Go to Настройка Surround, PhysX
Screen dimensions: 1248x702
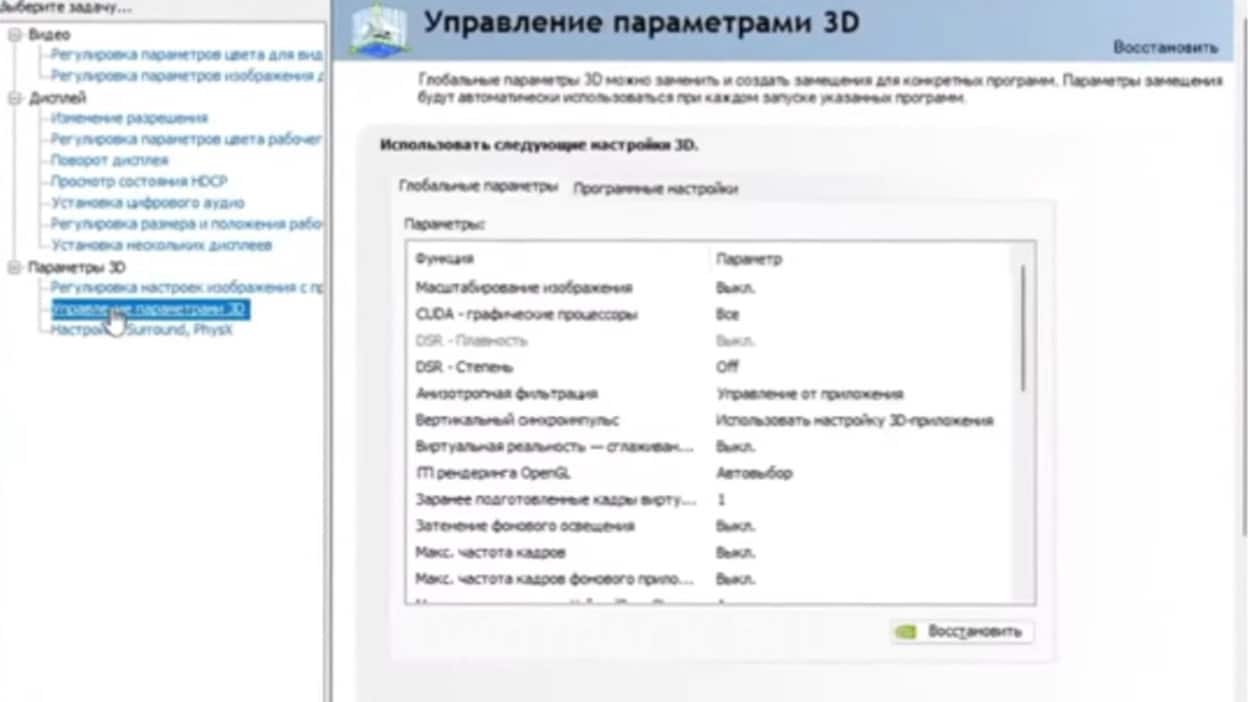[141, 330]
